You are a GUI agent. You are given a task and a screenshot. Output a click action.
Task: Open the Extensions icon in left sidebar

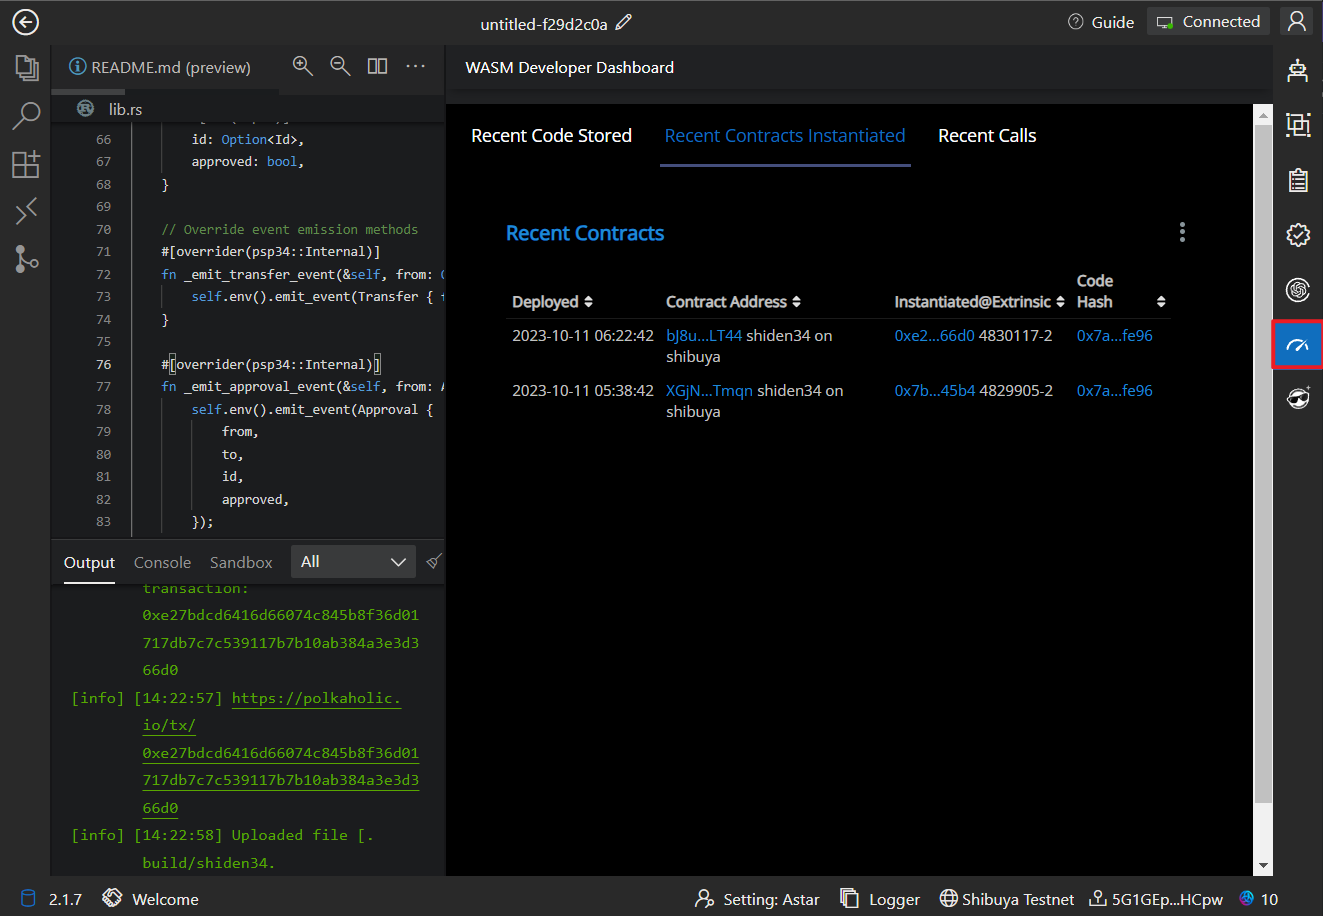[x=26, y=164]
